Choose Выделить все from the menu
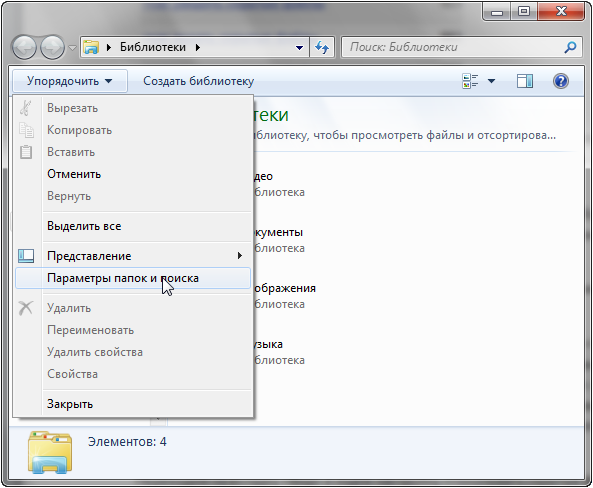 tap(84, 226)
